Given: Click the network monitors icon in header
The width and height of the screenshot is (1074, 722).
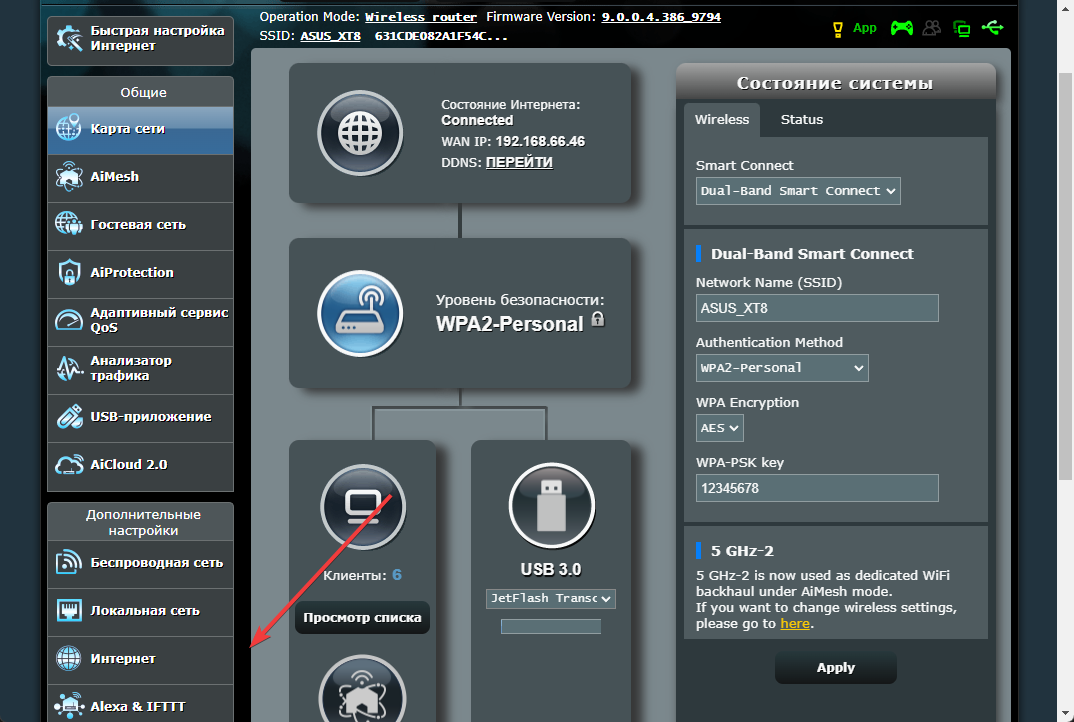Looking at the screenshot, I should (962, 29).
